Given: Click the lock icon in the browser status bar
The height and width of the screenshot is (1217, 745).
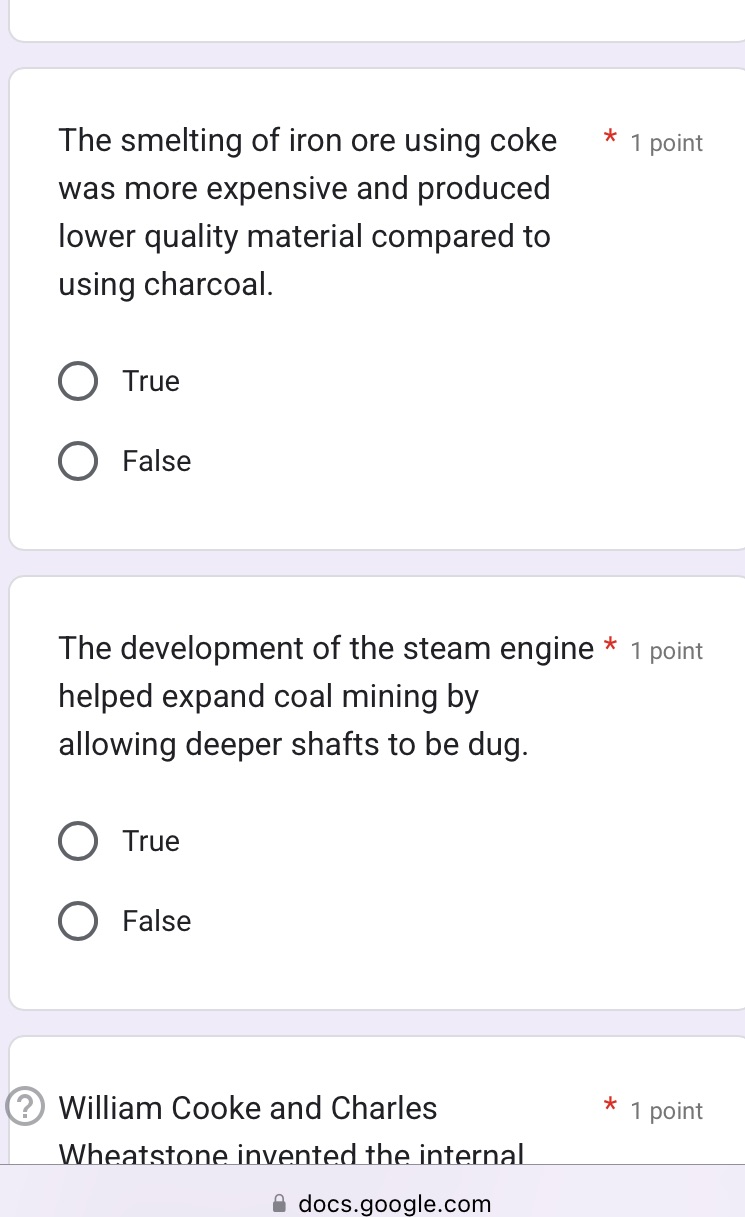Looking at the screenshot, I should tap(279, 1203).
